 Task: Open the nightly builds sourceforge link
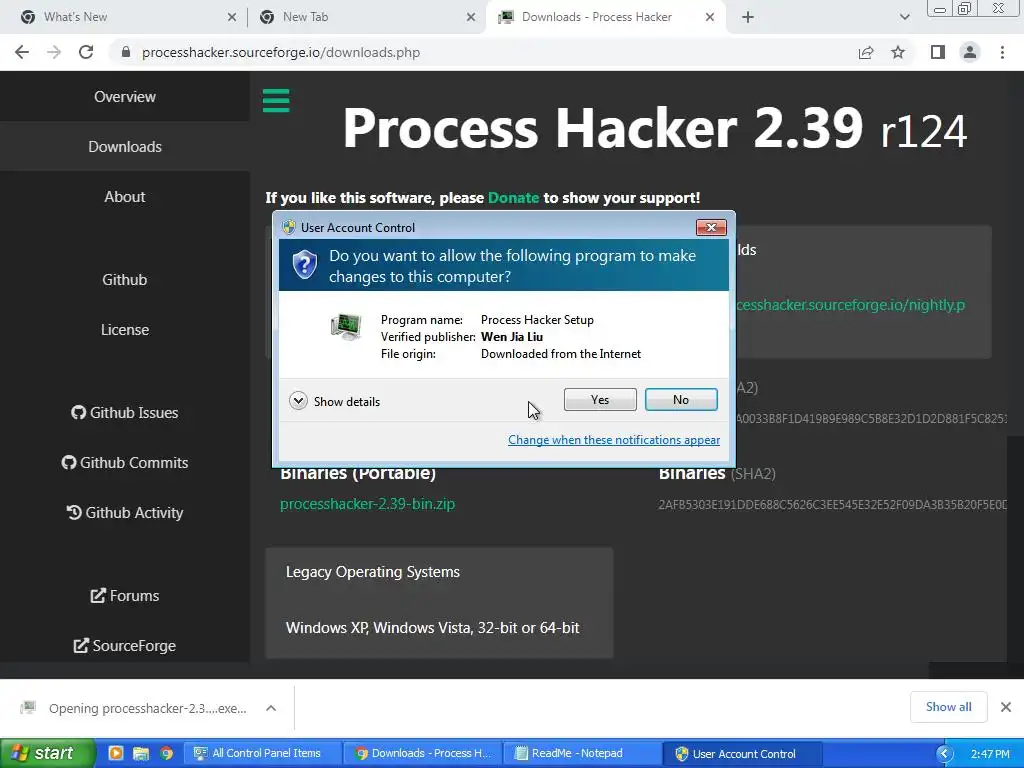(850, 305)
